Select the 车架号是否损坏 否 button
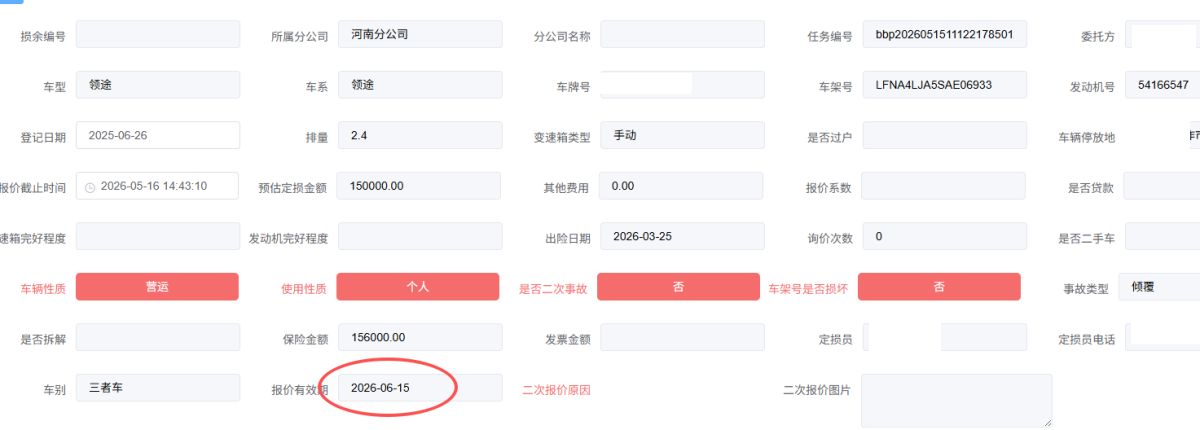The width and height of the screenshot is (1200, 430). 939,287
